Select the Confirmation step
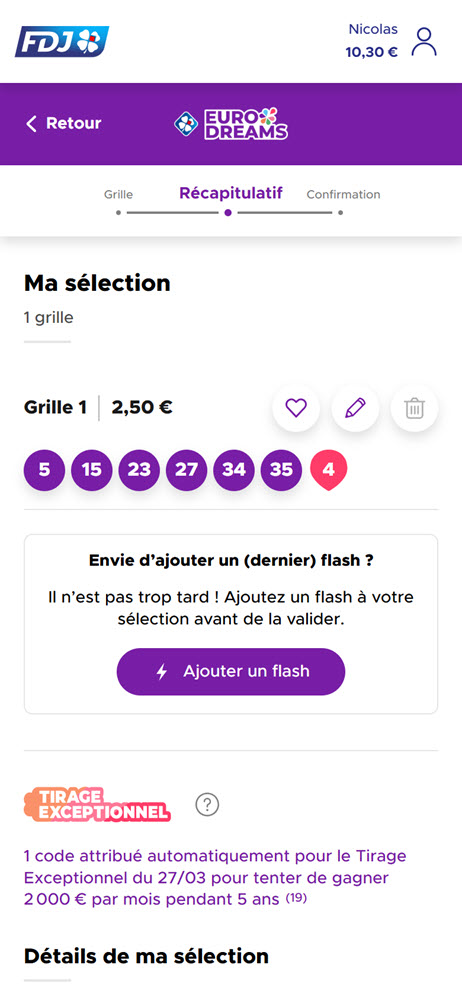Screen dimensions: 462x1000 tap(343, 195)
